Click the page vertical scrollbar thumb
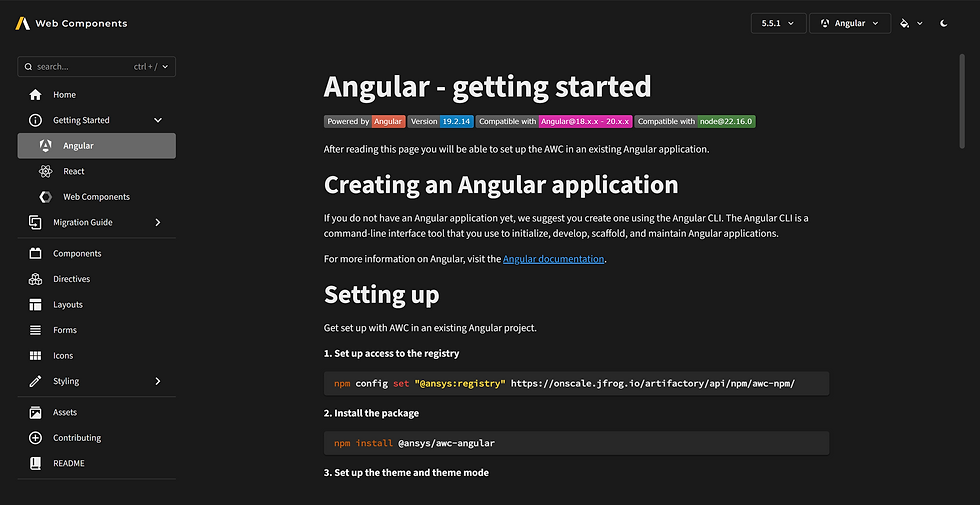Screen dimensions: 980x505 click(x=962, y=101)
